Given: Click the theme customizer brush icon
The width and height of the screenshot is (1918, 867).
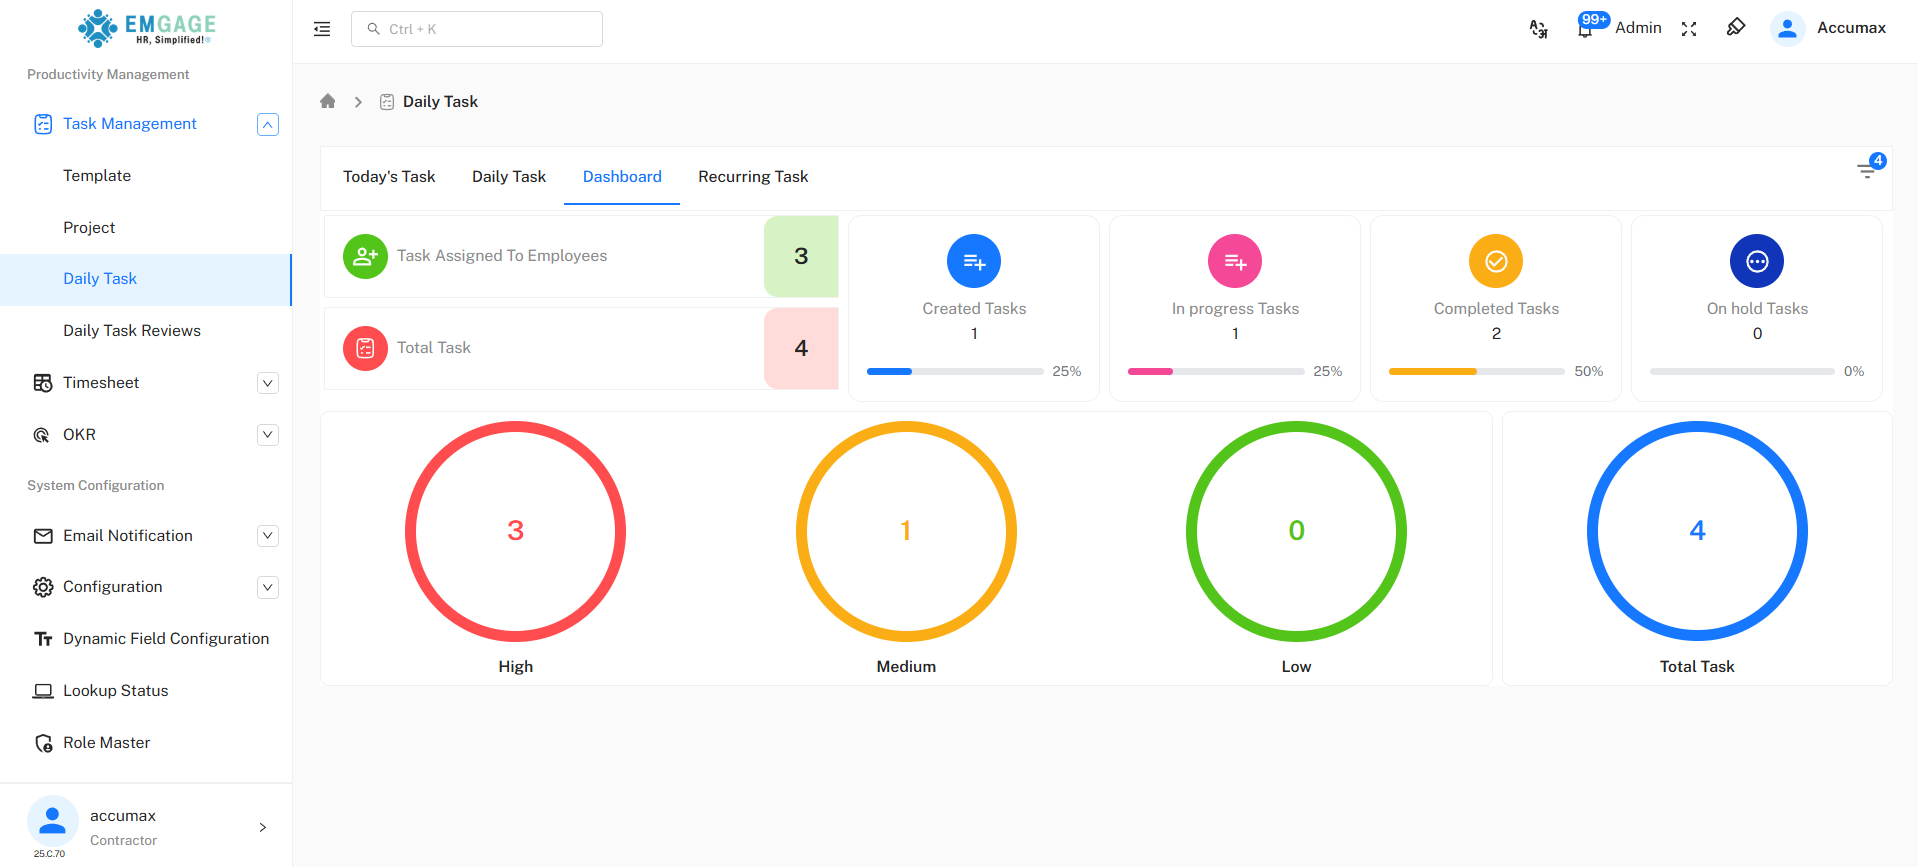Looking at the screenshot, I should pos(1736,27).
